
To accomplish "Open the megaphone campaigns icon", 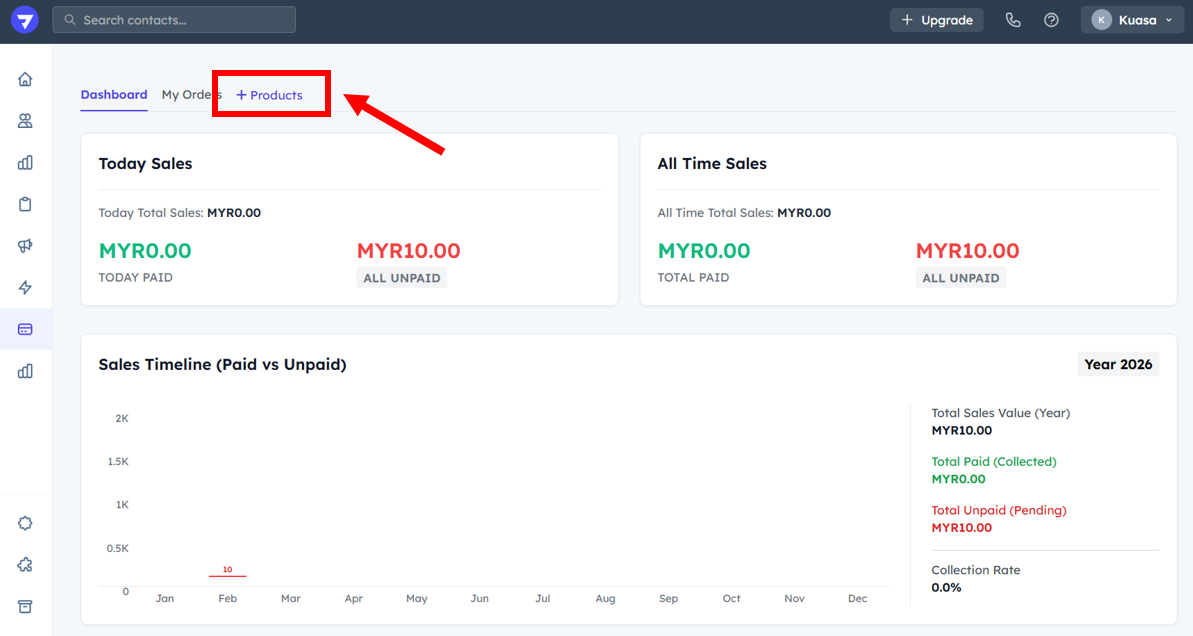I will [25, 246].
